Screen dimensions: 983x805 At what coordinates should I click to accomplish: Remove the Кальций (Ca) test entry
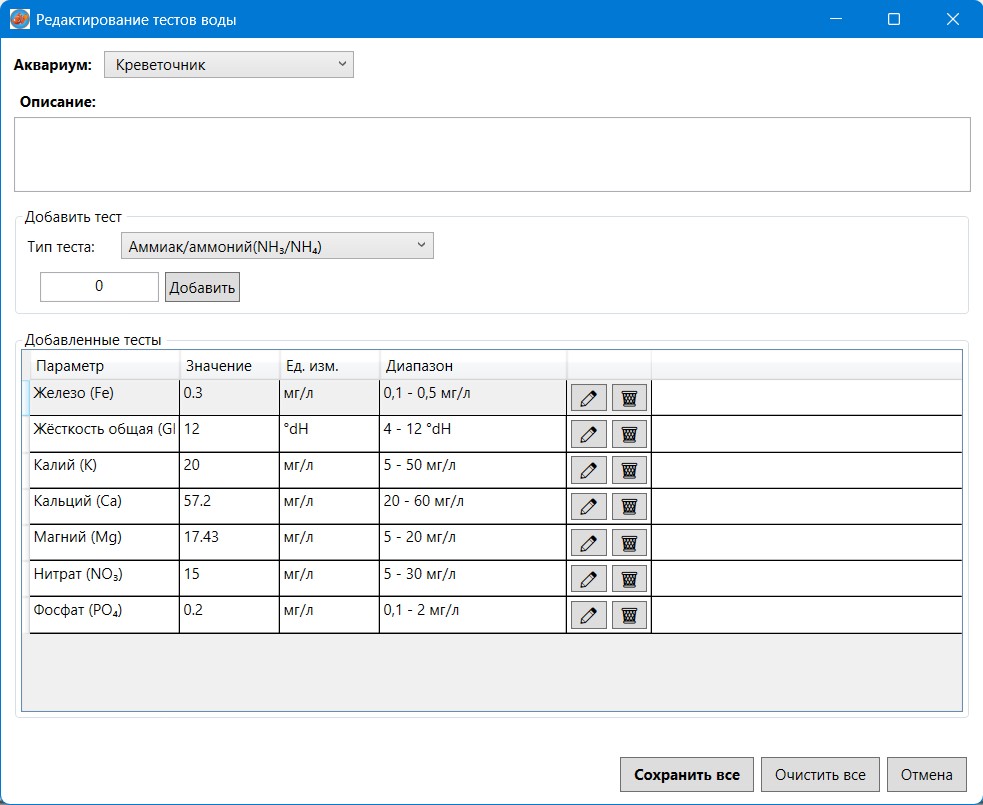(x=629, y=506)
